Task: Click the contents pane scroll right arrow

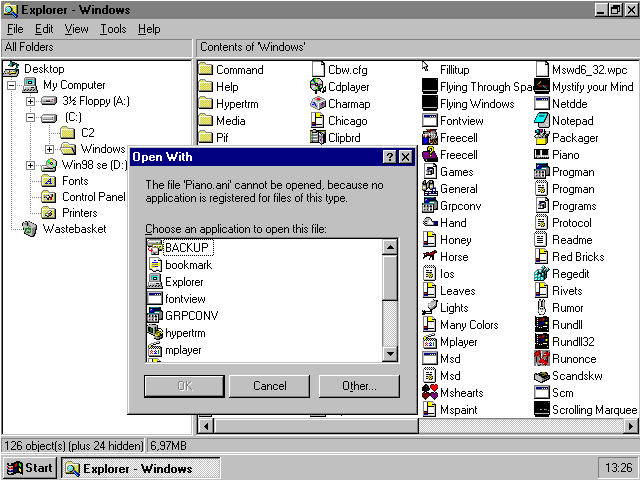Action: 631,427
